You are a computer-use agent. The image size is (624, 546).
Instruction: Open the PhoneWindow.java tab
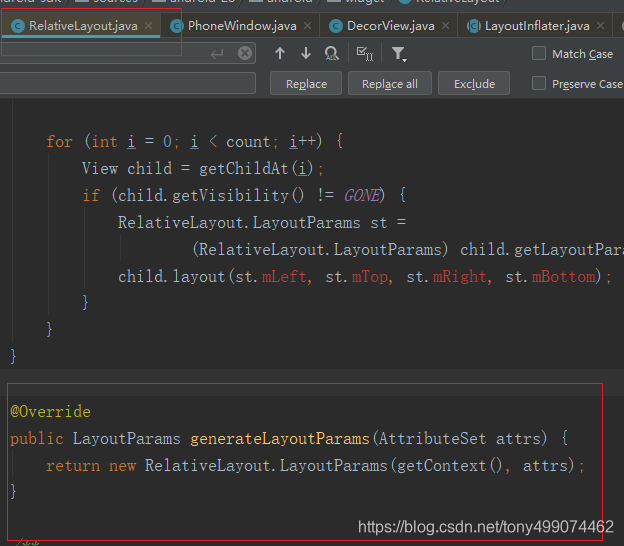pos(242,26)
